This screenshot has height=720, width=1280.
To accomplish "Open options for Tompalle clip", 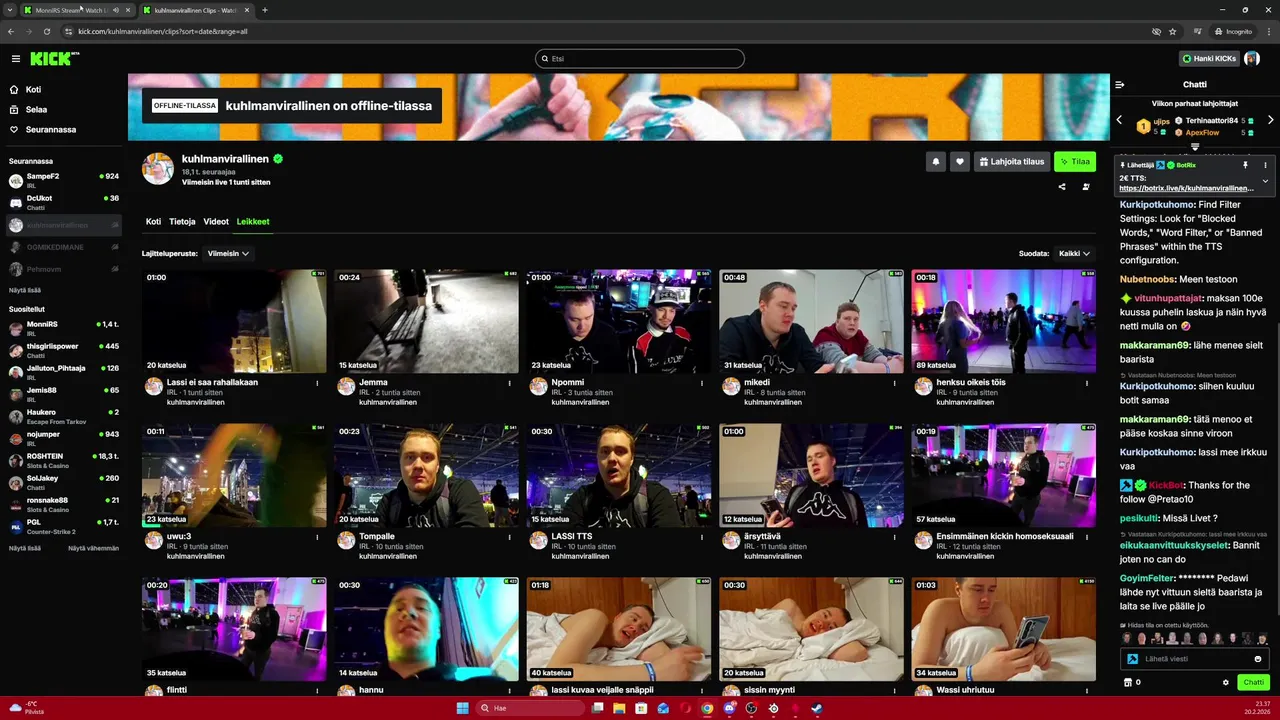I will pos(510,537).
